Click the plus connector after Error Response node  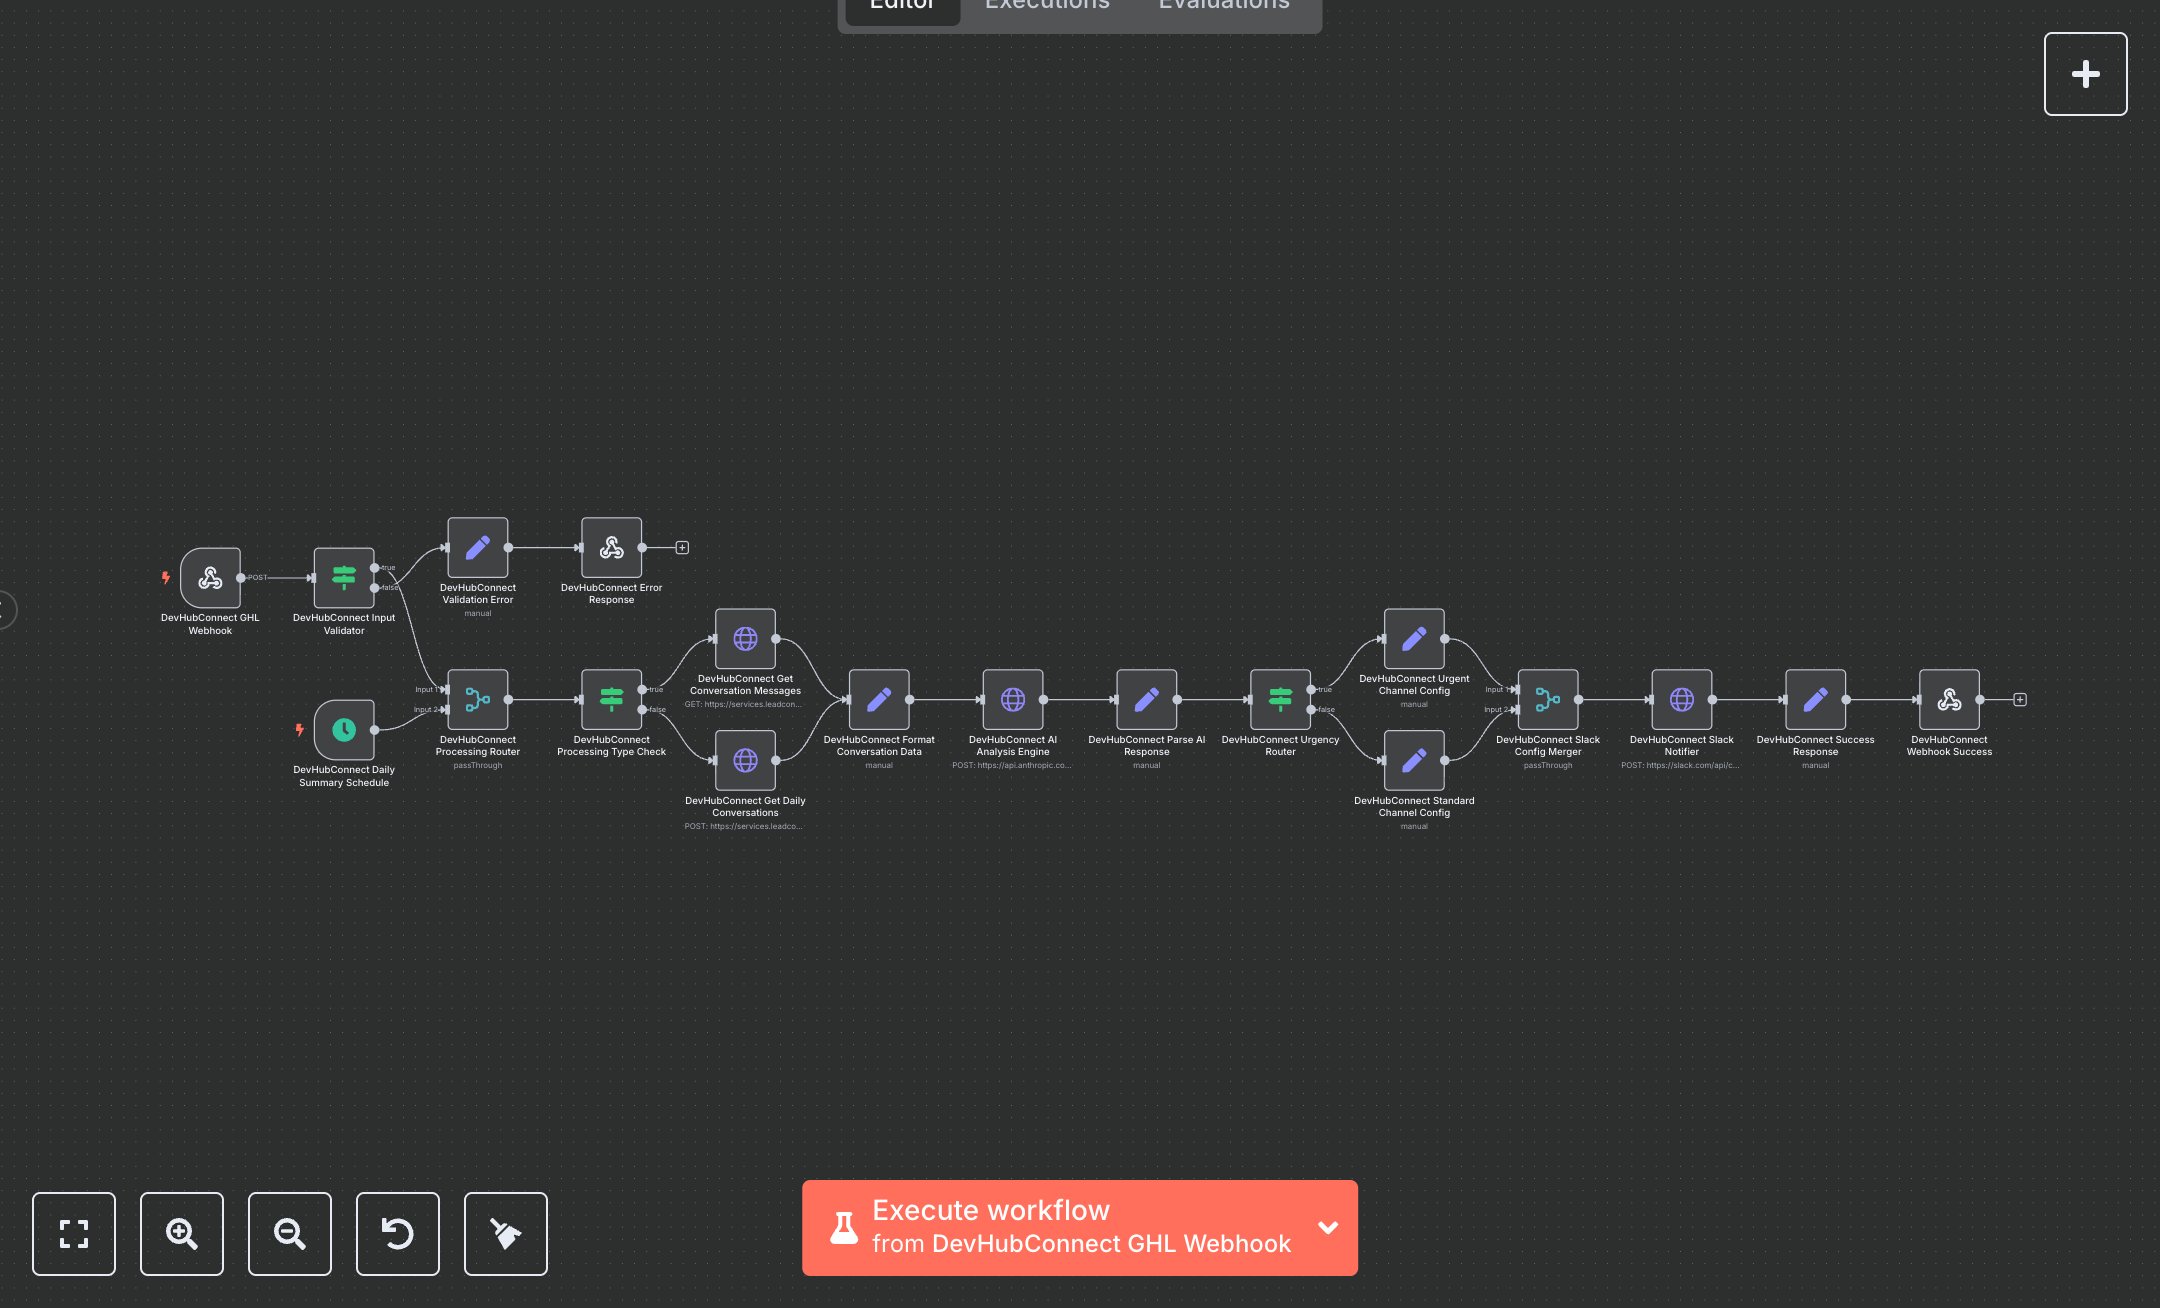click(682, 547)
